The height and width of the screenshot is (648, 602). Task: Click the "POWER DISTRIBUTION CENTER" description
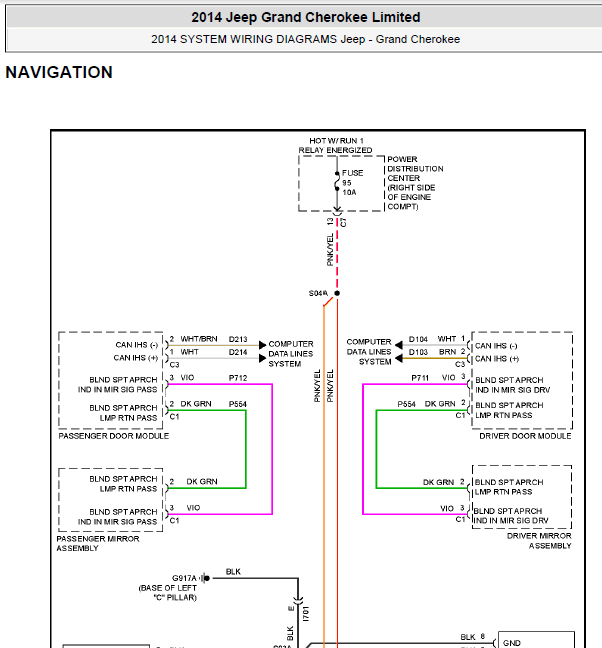(x=415, y=183)
